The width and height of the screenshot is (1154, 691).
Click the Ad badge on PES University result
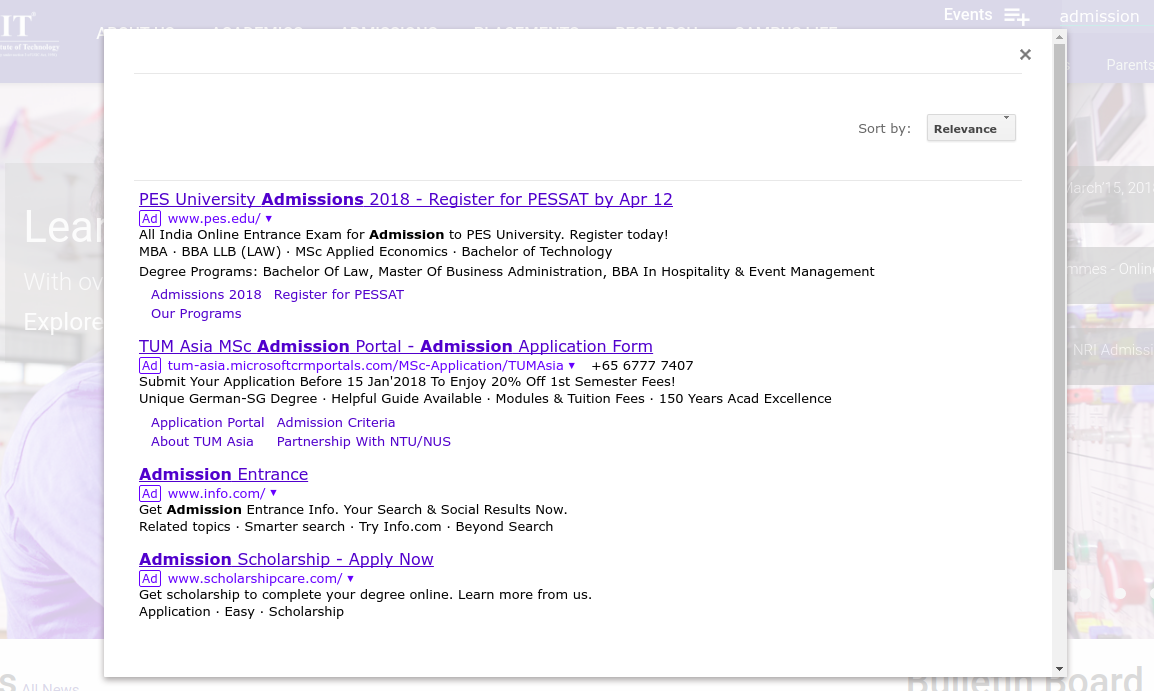[x=149, y=218]
